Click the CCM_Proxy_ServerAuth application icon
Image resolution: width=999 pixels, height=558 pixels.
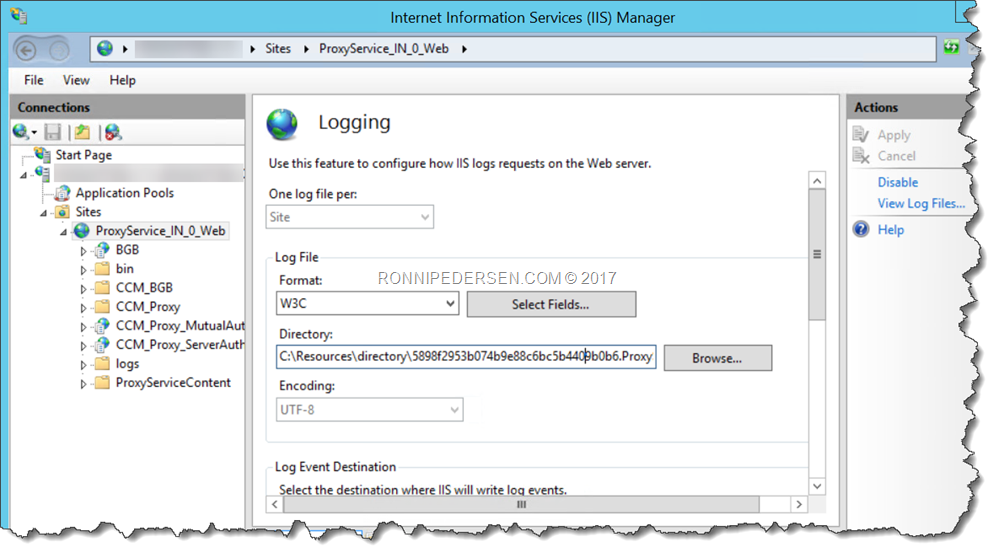point(101,345)
